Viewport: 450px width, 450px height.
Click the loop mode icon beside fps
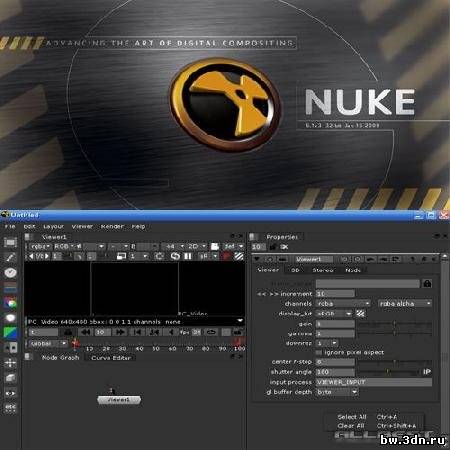pyautogui.click(x=211, y=332)
